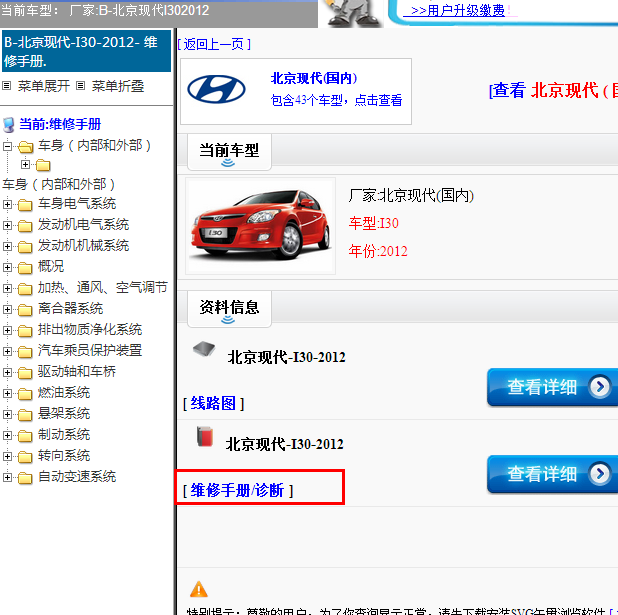Open the 制动系统 tree item
Viewport: 618px width, 615px height.
[x=64, y=435]
